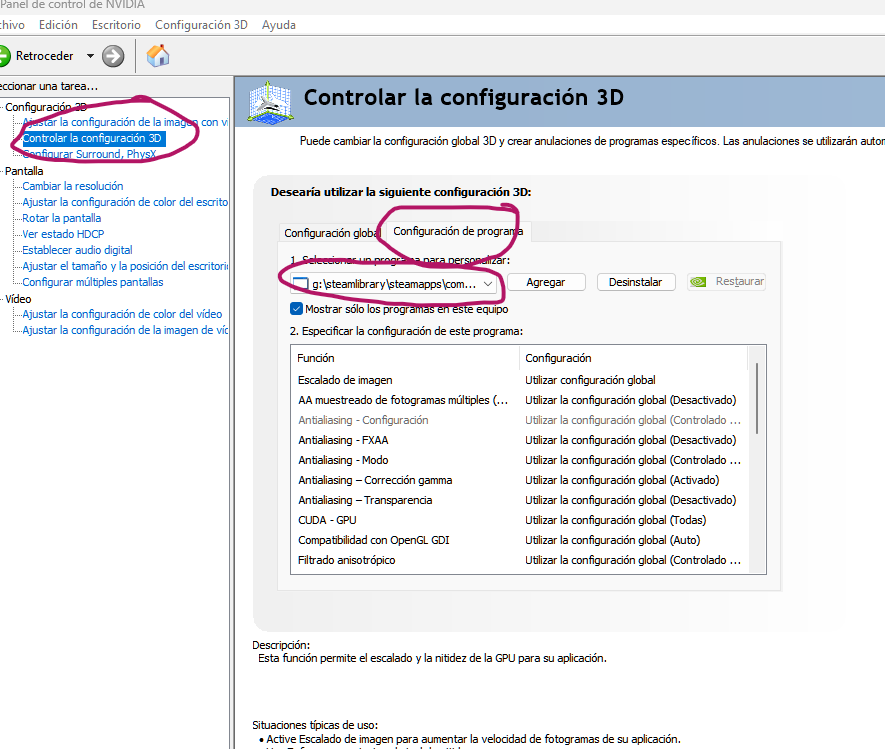Select AA muestreado de fotogramas múltiples row

pos(519,400)
